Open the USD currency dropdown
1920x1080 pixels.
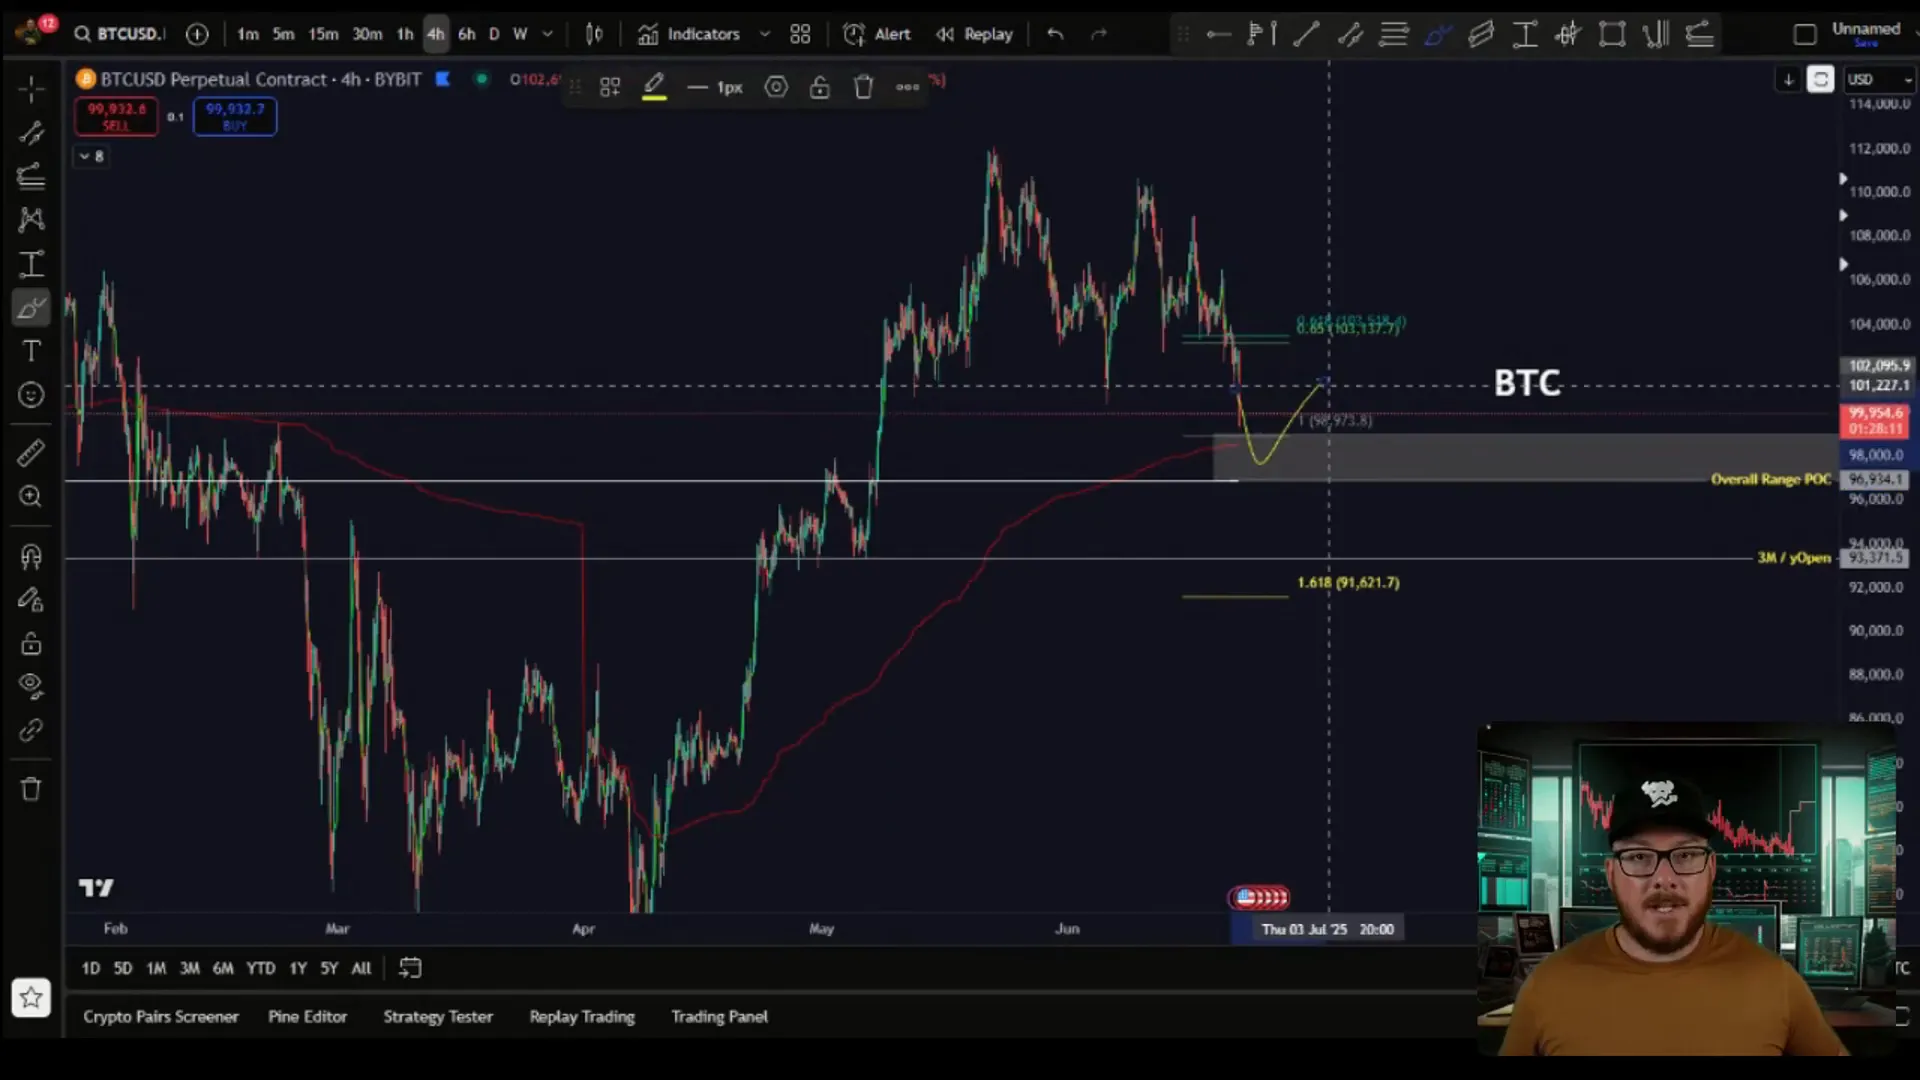(x=1878, y=79)
